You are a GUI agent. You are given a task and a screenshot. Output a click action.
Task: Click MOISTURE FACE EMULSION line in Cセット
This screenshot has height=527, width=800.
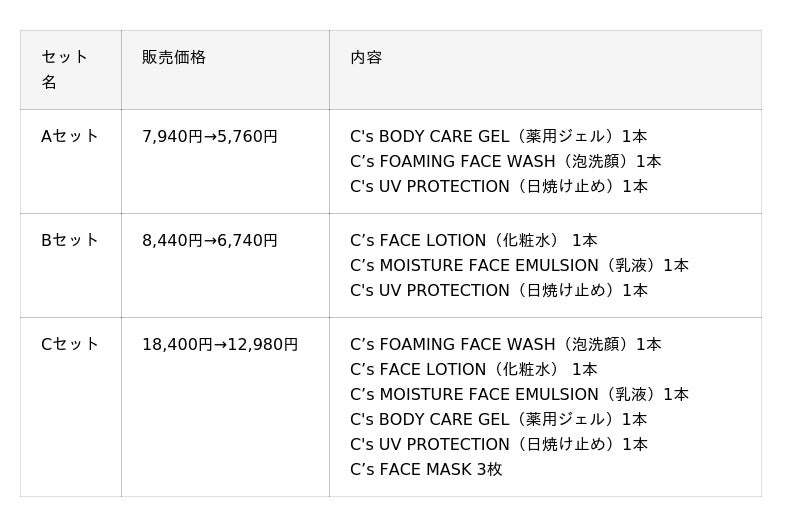(519, 394)
